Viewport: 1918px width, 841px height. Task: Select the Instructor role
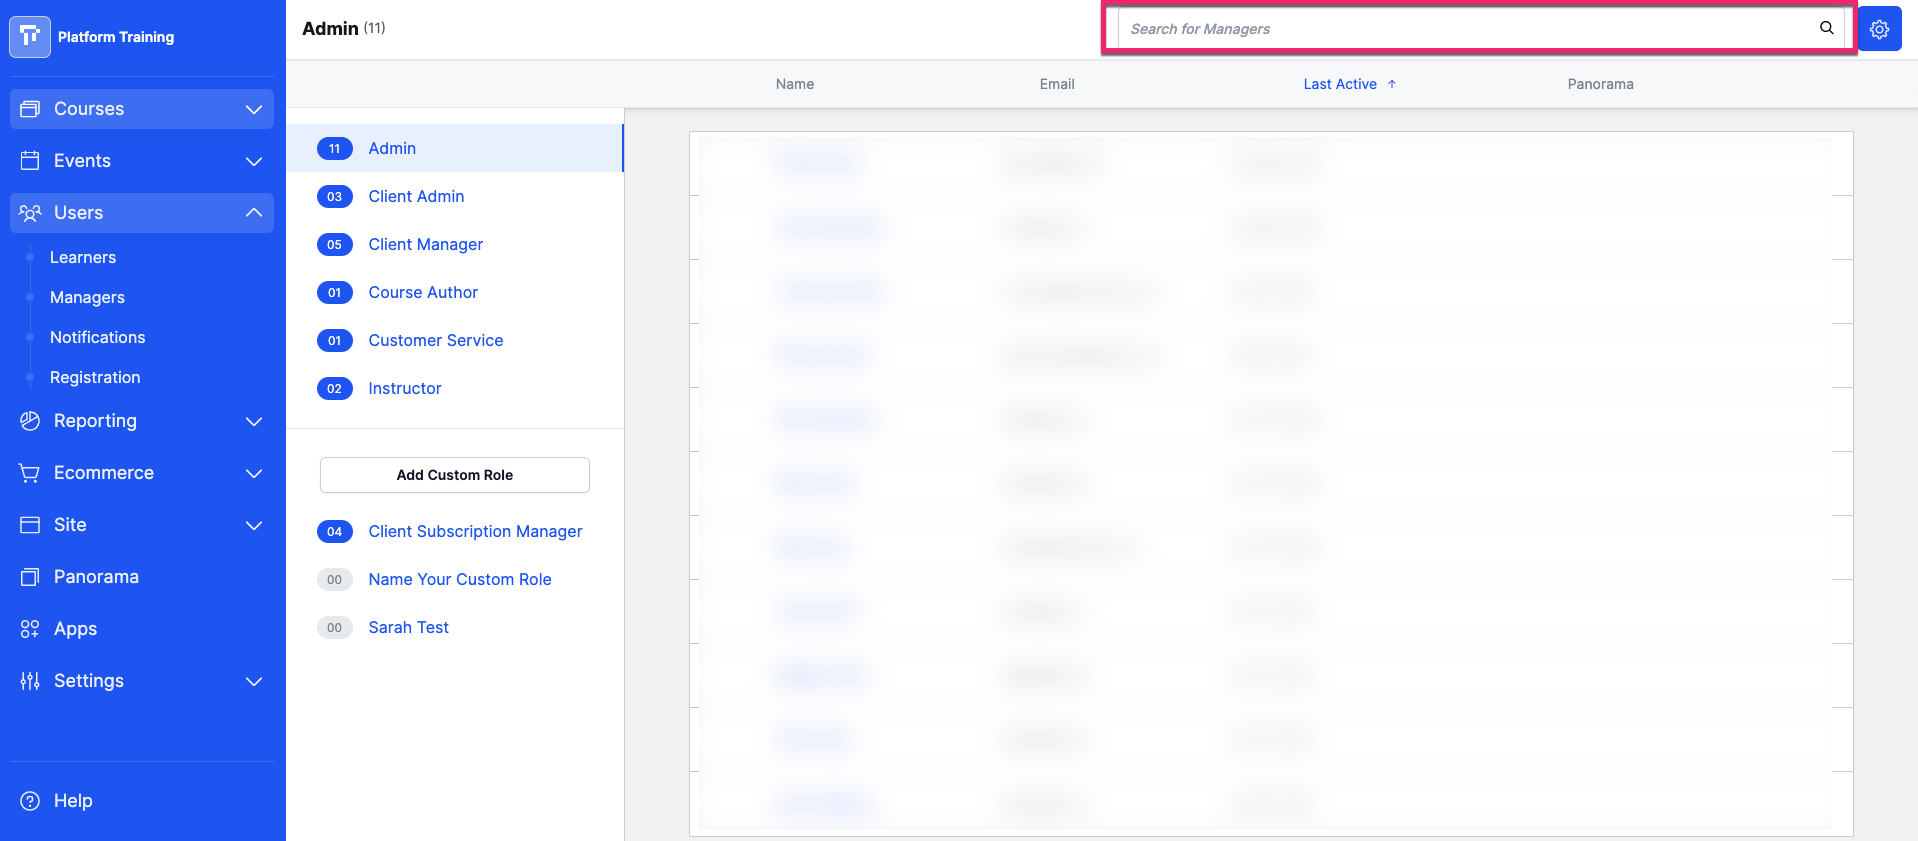pyautogui.click(x=404, y=388)
